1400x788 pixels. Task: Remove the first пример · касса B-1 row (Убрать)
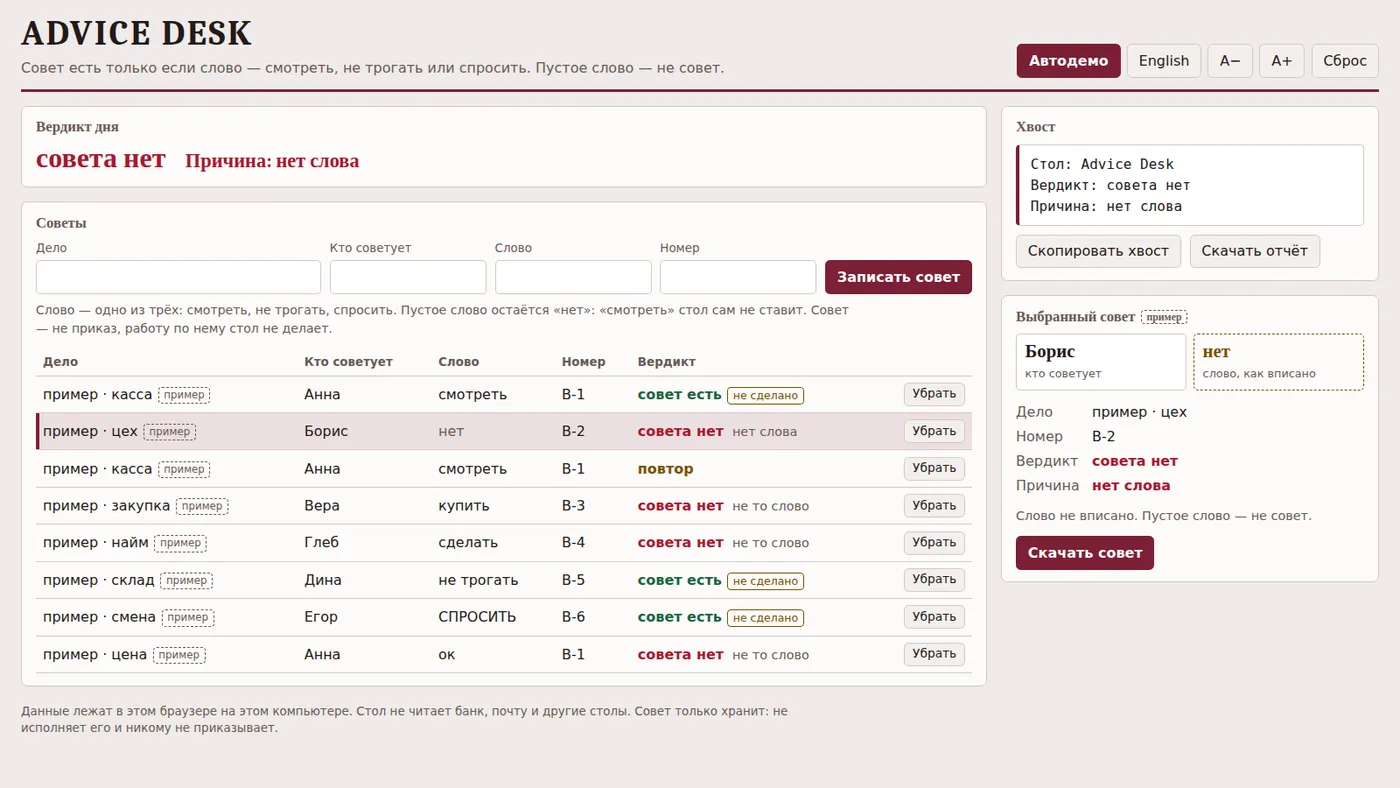click(934, 394)
